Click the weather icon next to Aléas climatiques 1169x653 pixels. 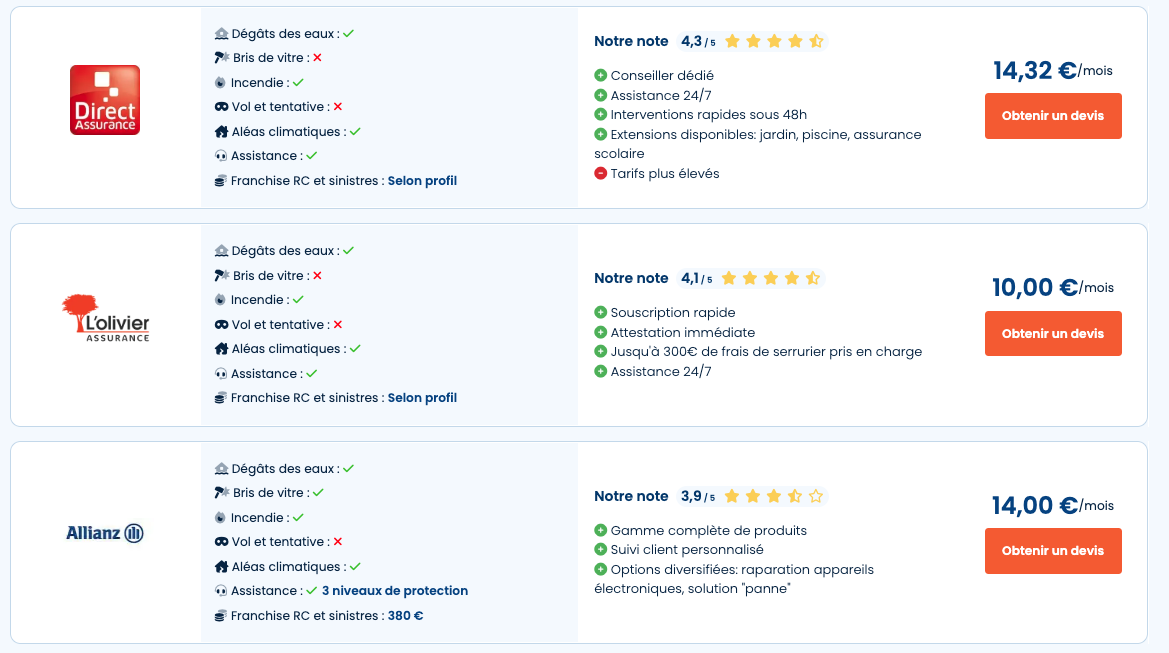pyautogui.click(x=221, y=130)
